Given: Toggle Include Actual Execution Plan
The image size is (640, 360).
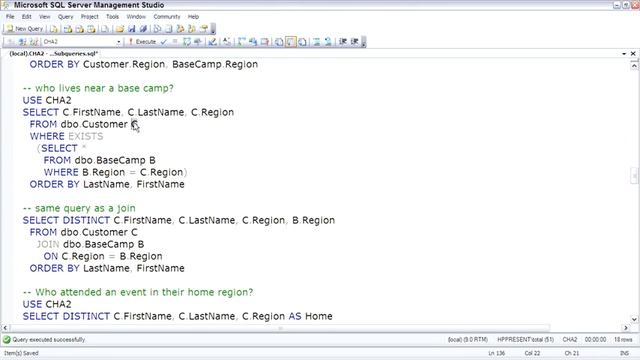Looking at the screenshot, I should (242, 42).
